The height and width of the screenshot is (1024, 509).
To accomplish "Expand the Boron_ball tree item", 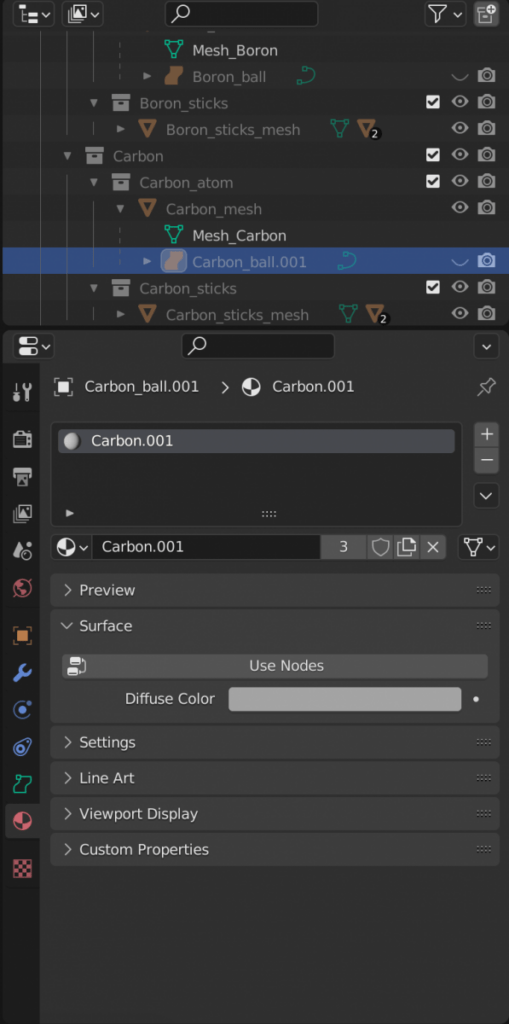I will 147,76.
